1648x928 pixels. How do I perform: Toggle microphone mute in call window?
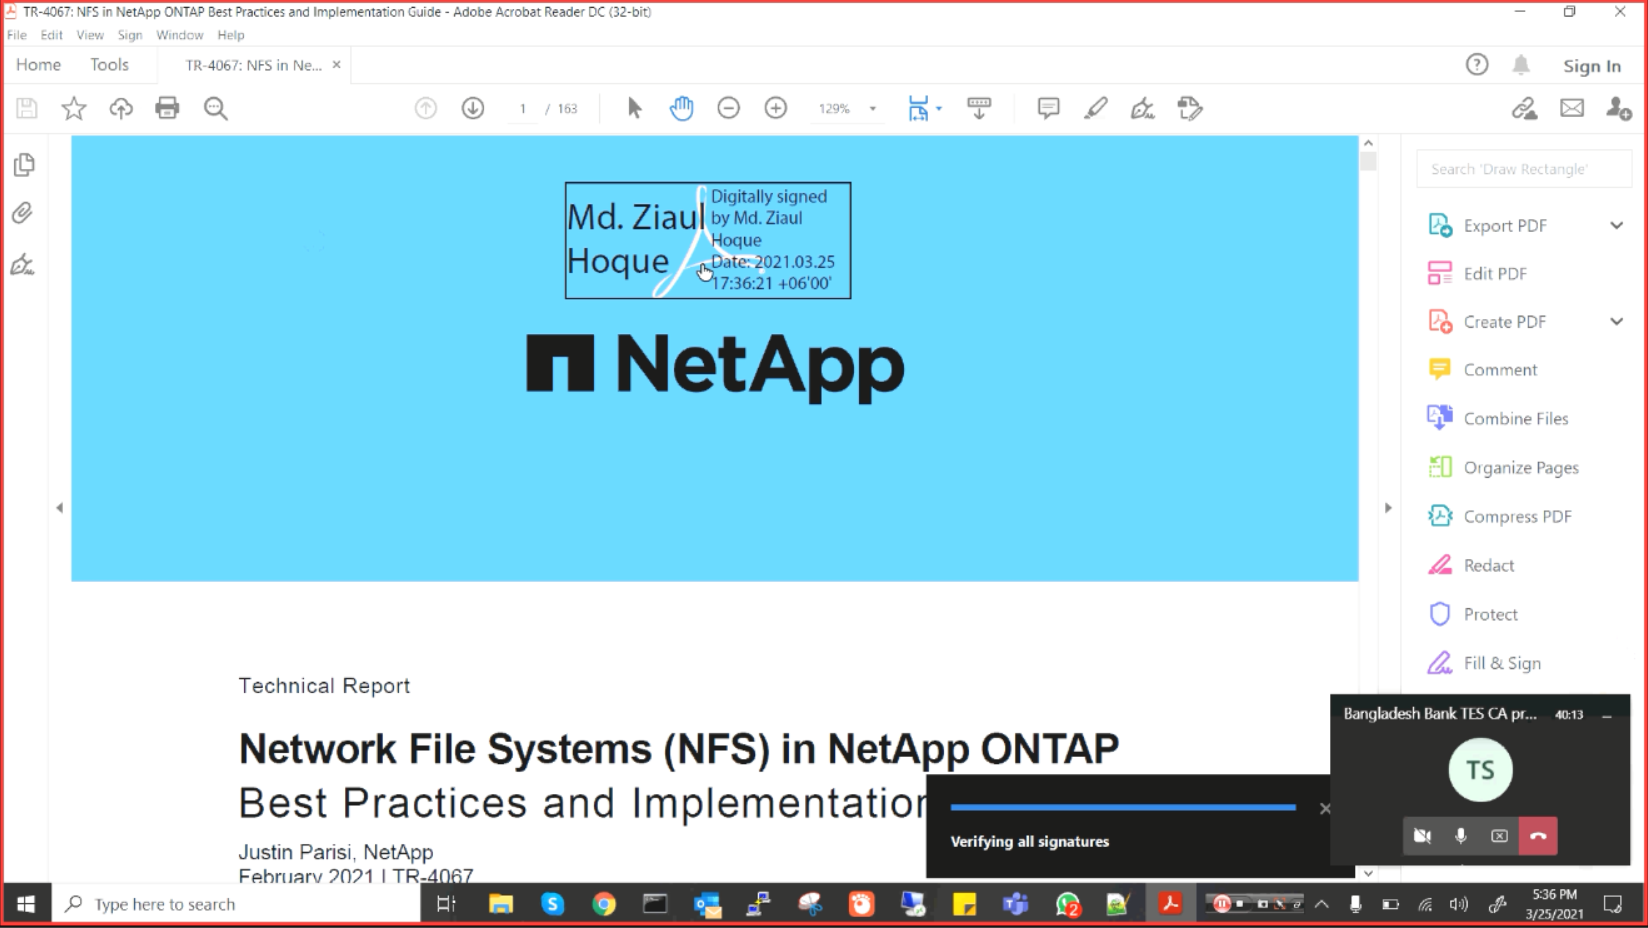tap(1461, 836)
